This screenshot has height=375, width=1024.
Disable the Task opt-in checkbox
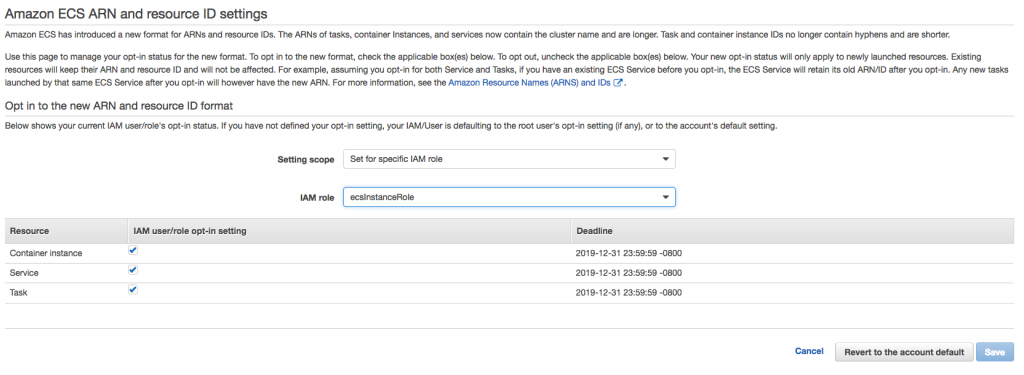point(133,290)
